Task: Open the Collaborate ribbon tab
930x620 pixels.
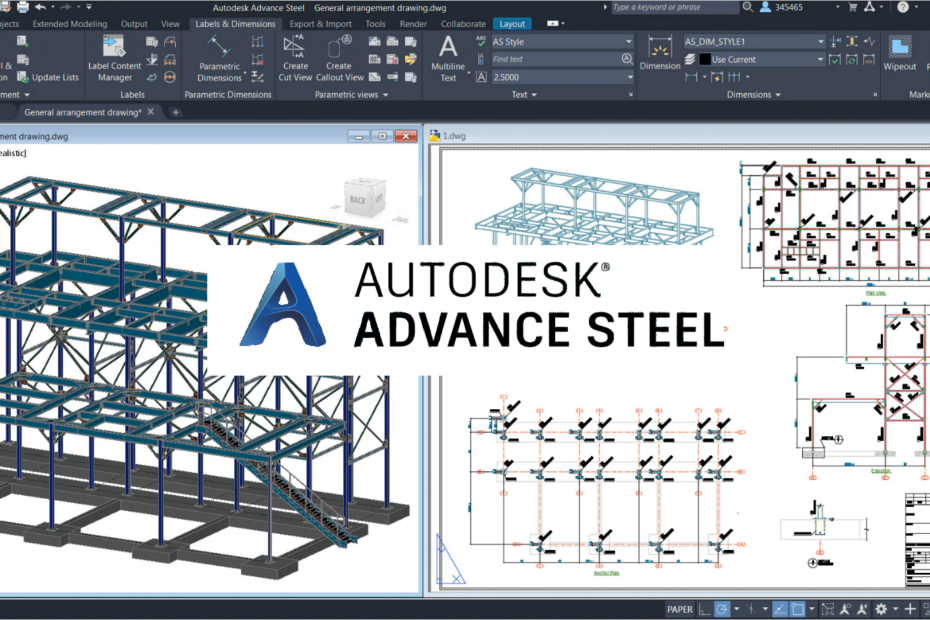Action: point(463,24)
